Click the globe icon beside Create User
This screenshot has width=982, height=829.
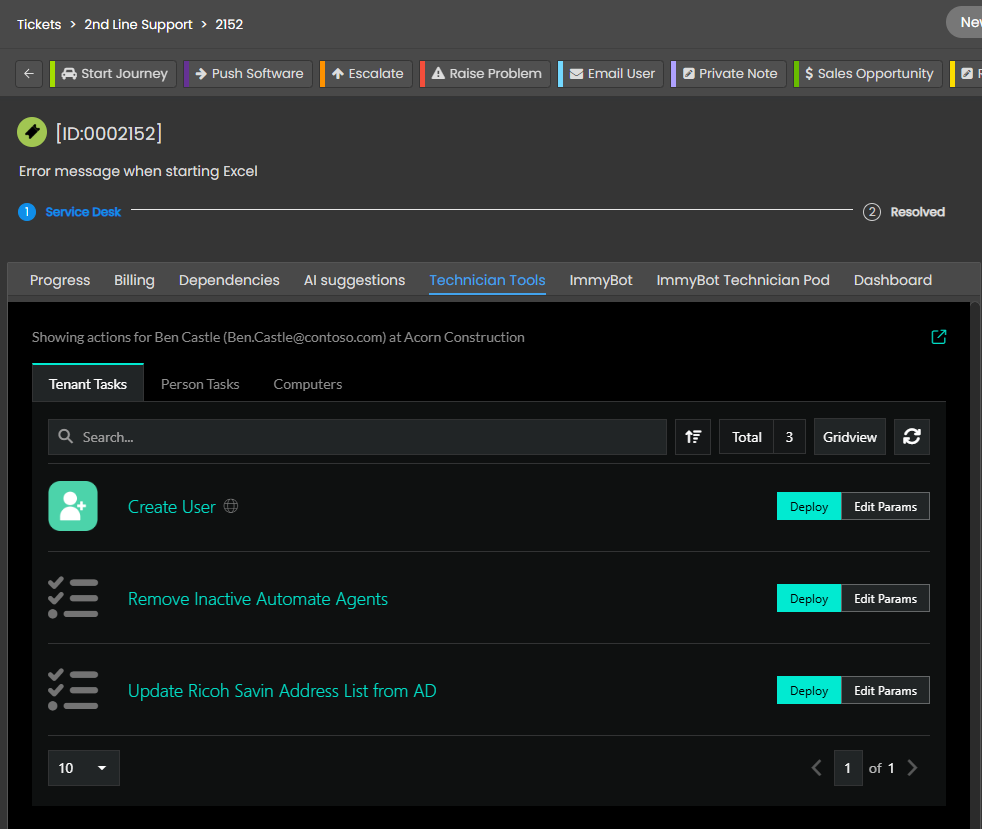pyautogui.click(x=231, y=506)
